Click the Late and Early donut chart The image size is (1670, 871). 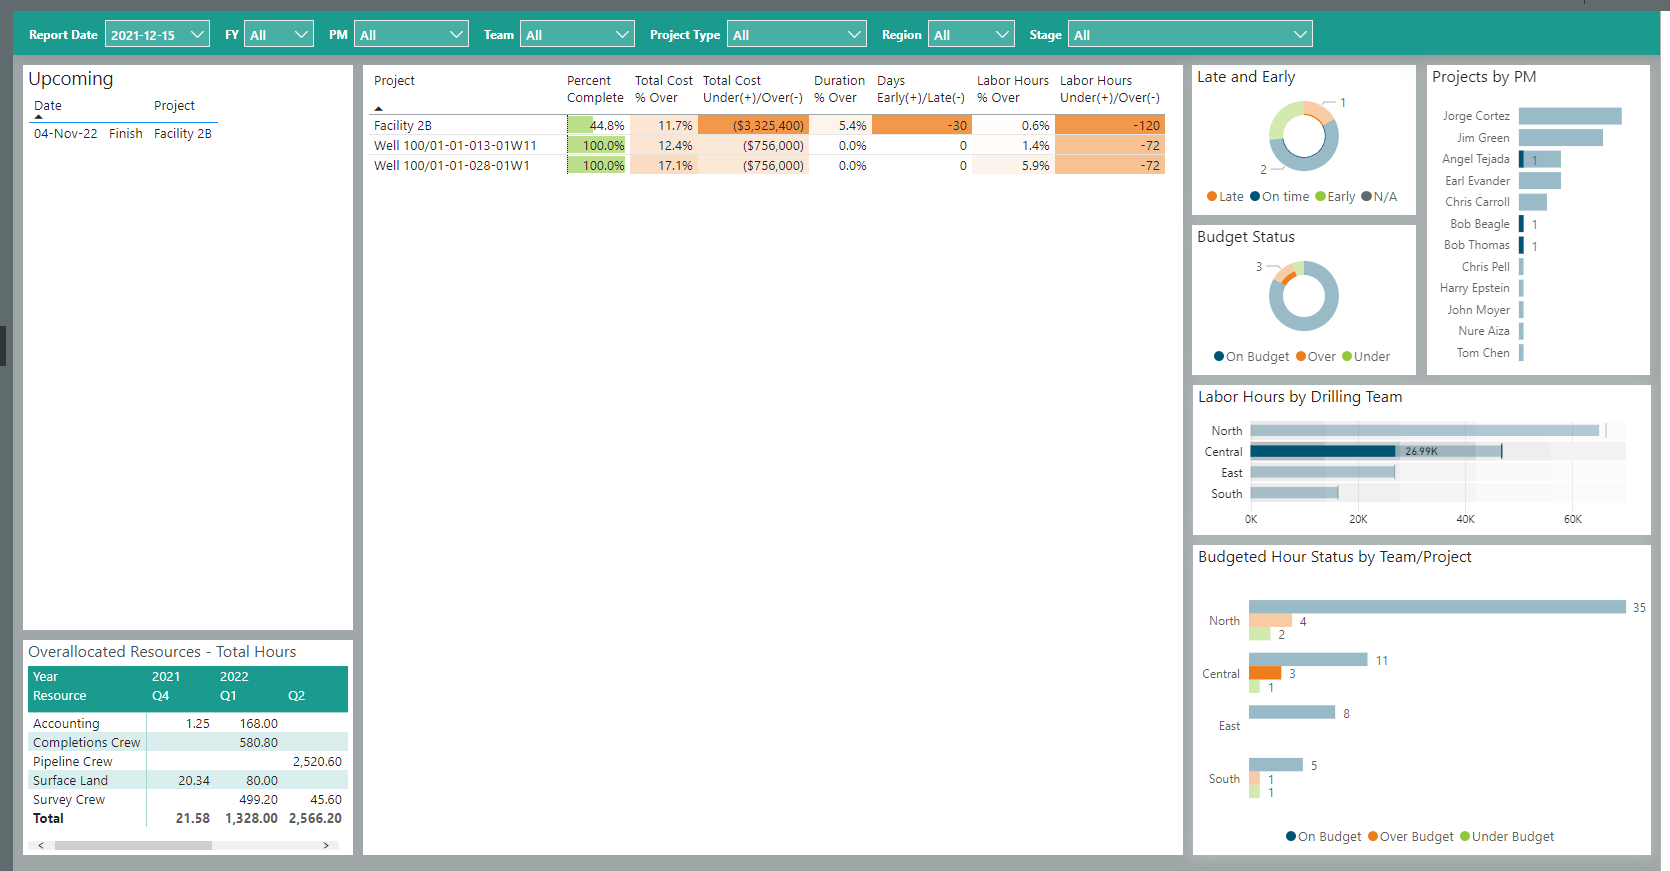(1304, 136)
